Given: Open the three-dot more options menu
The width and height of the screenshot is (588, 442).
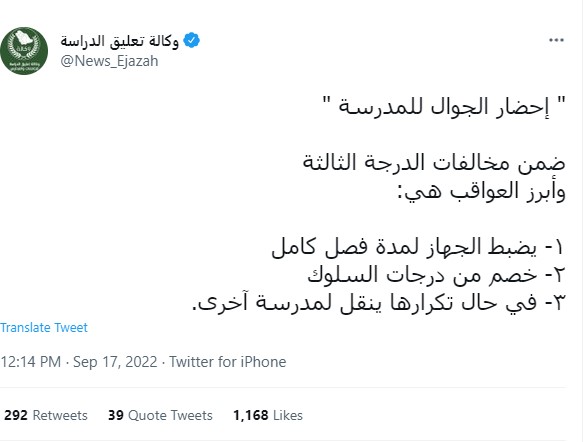Looking at the screenshot, I should 556,40.
